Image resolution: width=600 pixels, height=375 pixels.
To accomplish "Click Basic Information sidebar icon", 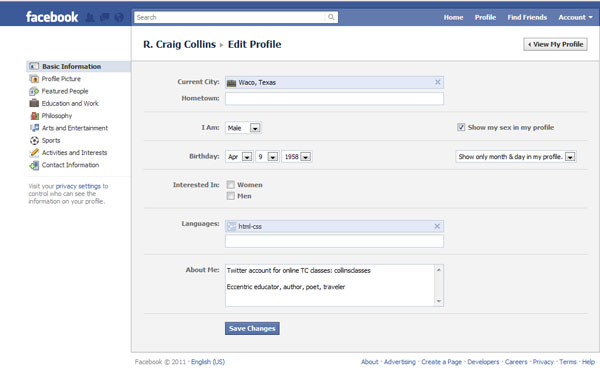I will (34, 66).
